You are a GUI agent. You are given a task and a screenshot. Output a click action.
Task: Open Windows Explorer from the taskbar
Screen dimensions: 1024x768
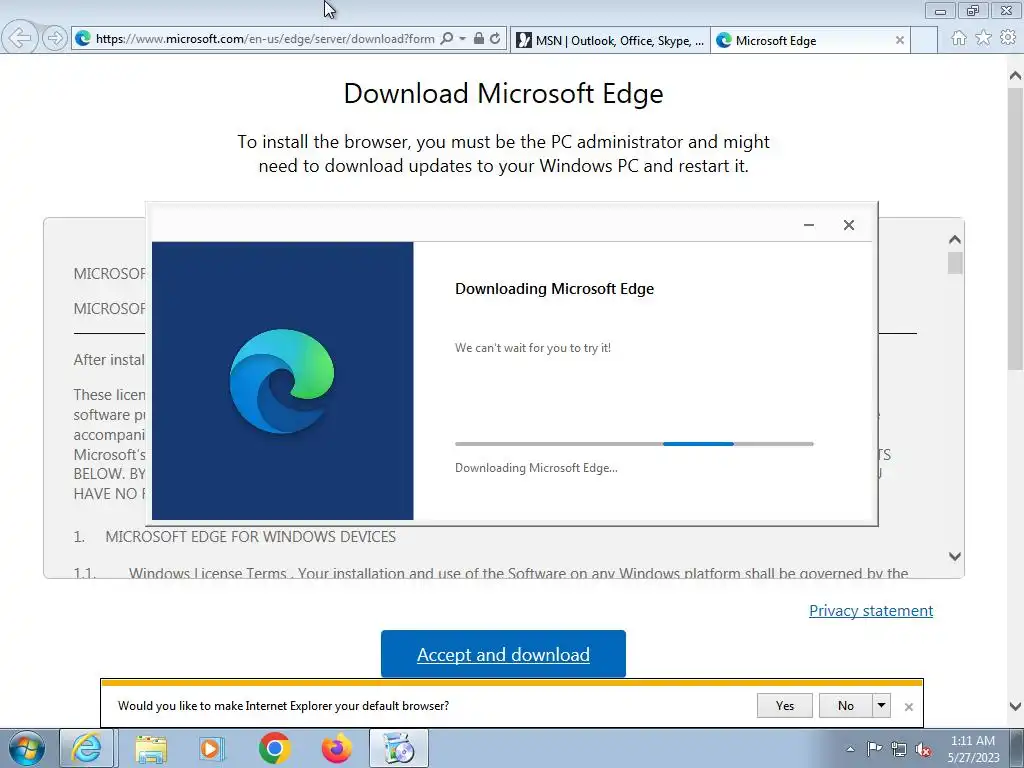[x=151, y=748]
